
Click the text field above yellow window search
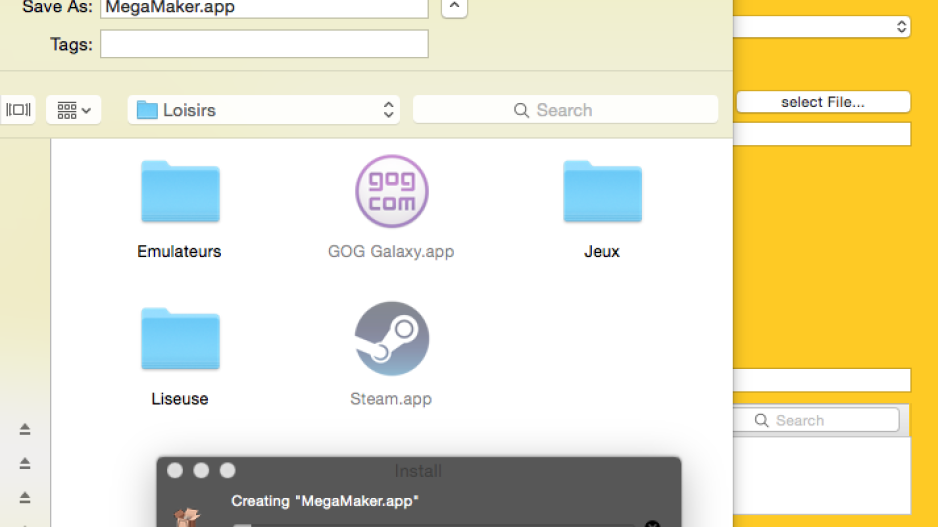822,380
